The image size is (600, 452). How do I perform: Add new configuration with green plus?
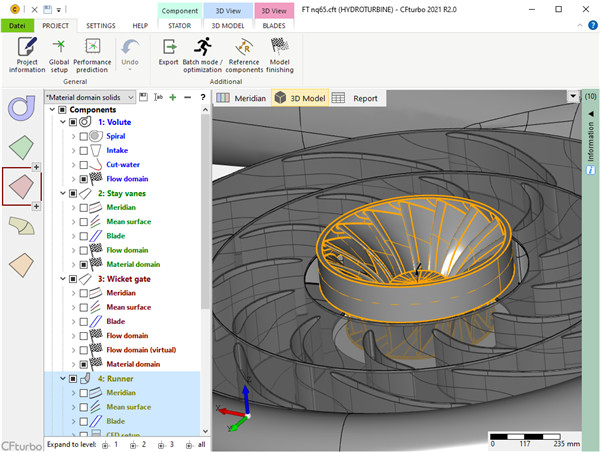point(173,97)
